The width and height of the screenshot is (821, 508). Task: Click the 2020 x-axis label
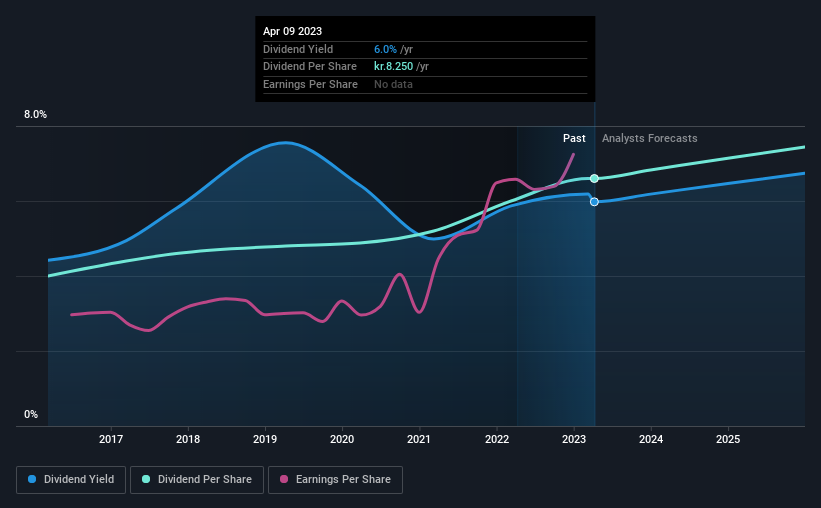point(342,439)
